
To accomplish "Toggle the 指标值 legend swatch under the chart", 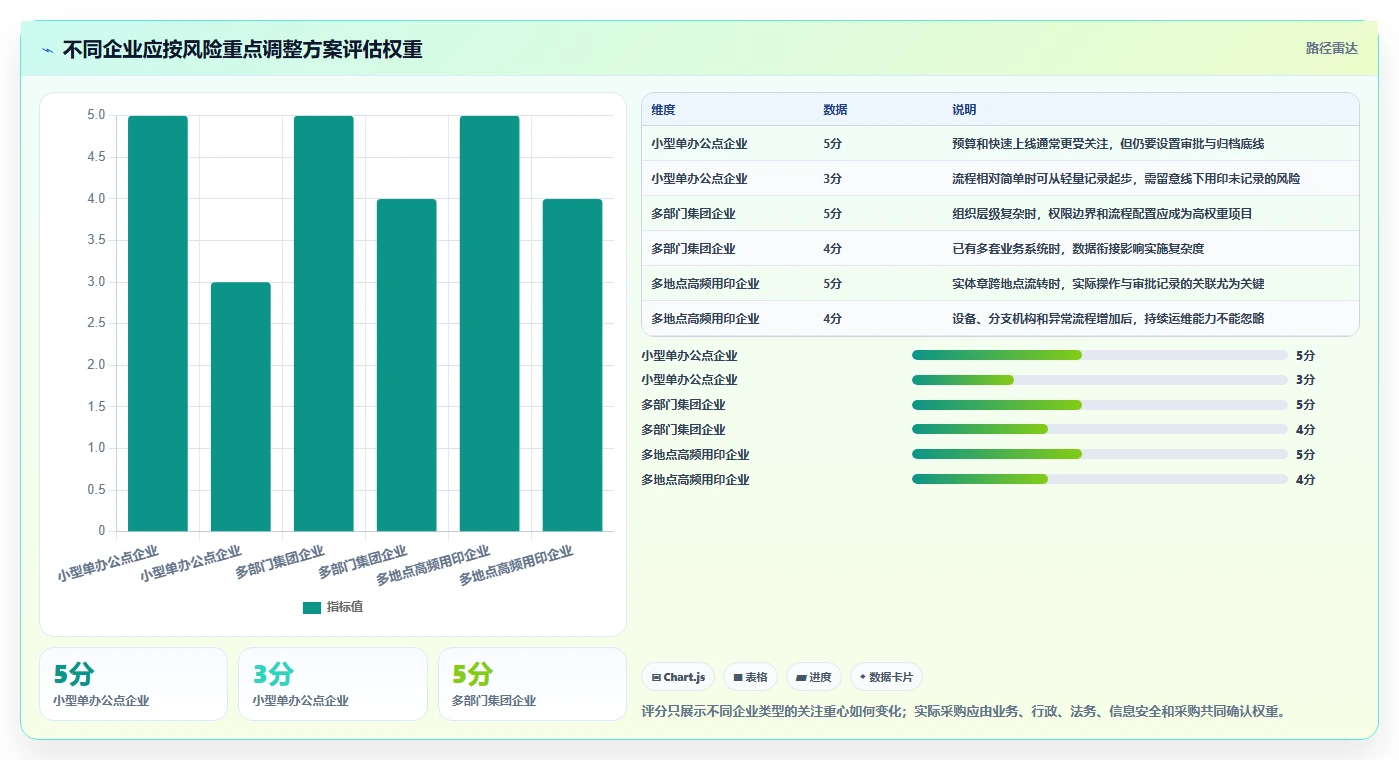I will pyautogui.click(x=312, y=607).
